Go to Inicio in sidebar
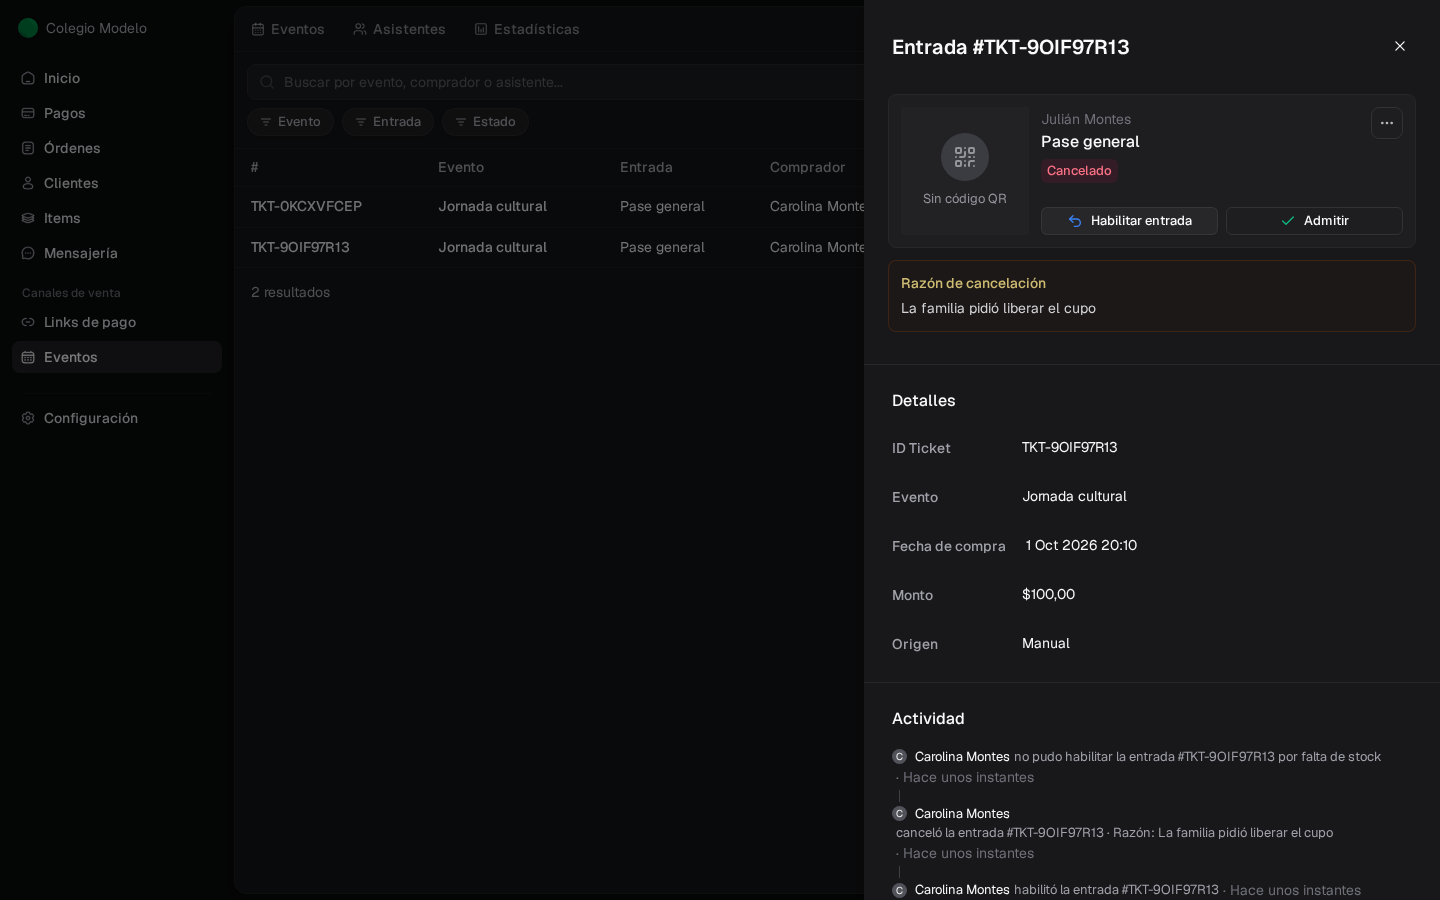Image resolution: width=1440 pixels, height=900 pixels. click(117, 78)
